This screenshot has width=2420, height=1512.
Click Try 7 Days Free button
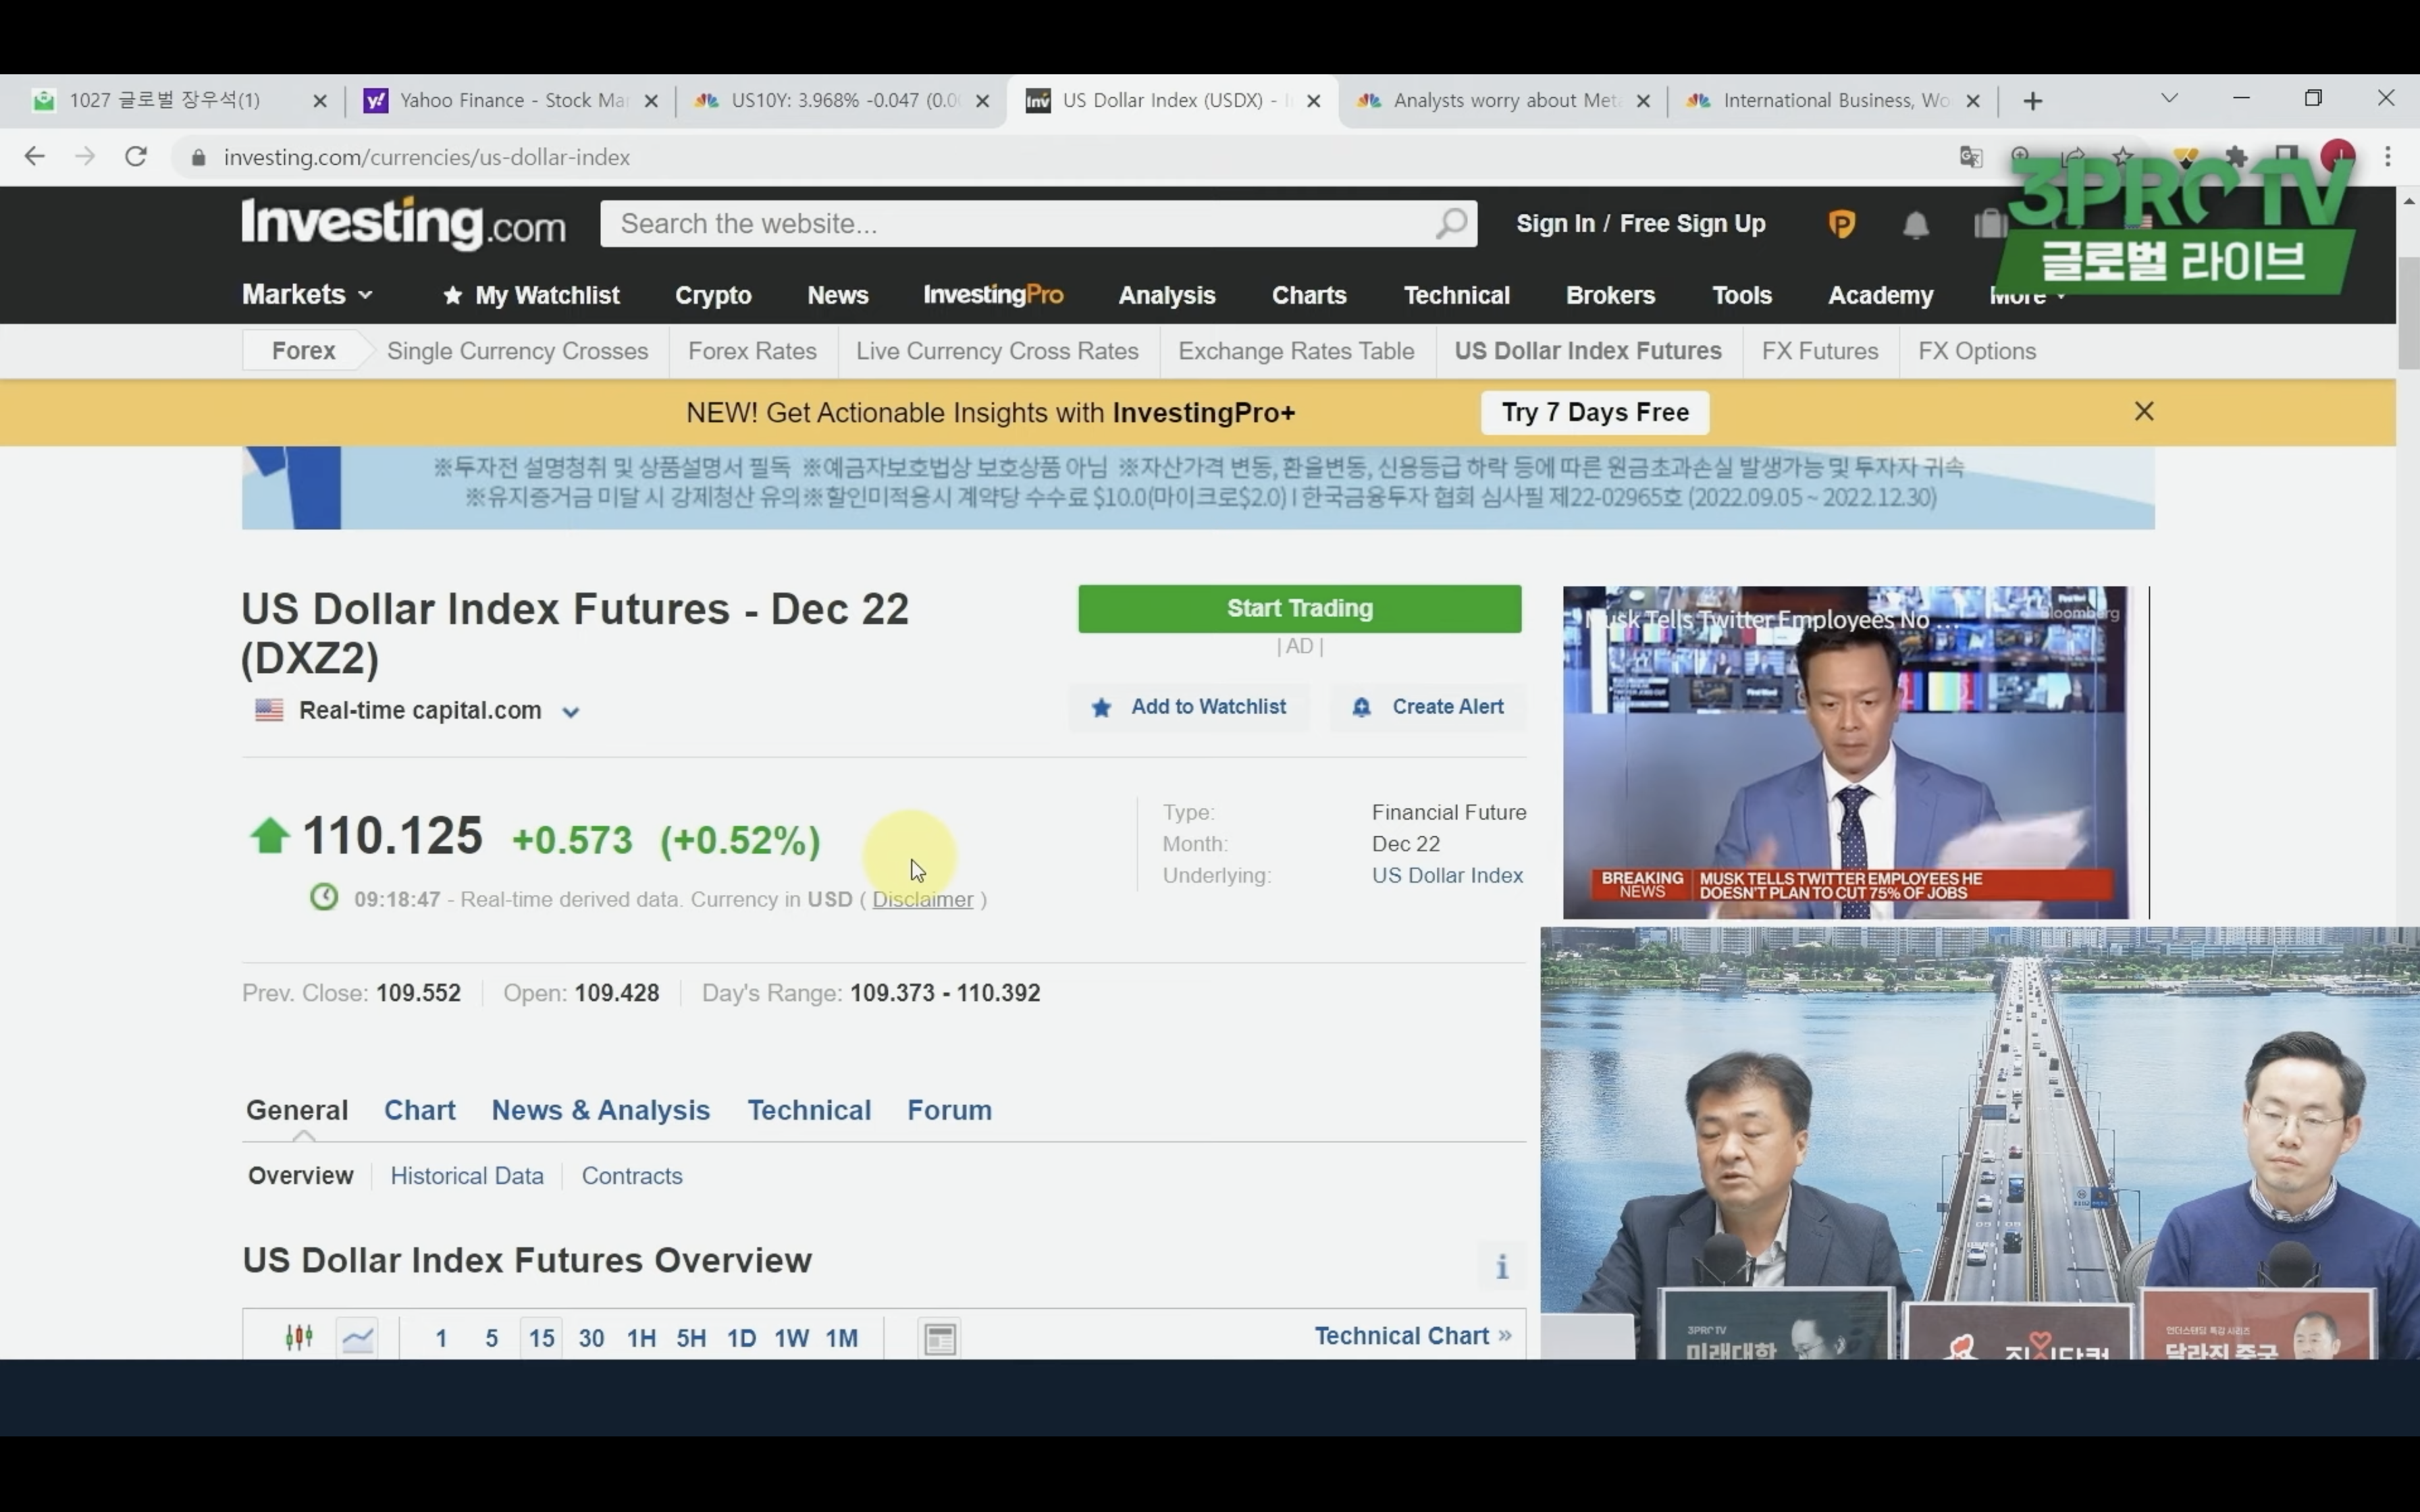pyautogui.click(x=1595, y=412)
